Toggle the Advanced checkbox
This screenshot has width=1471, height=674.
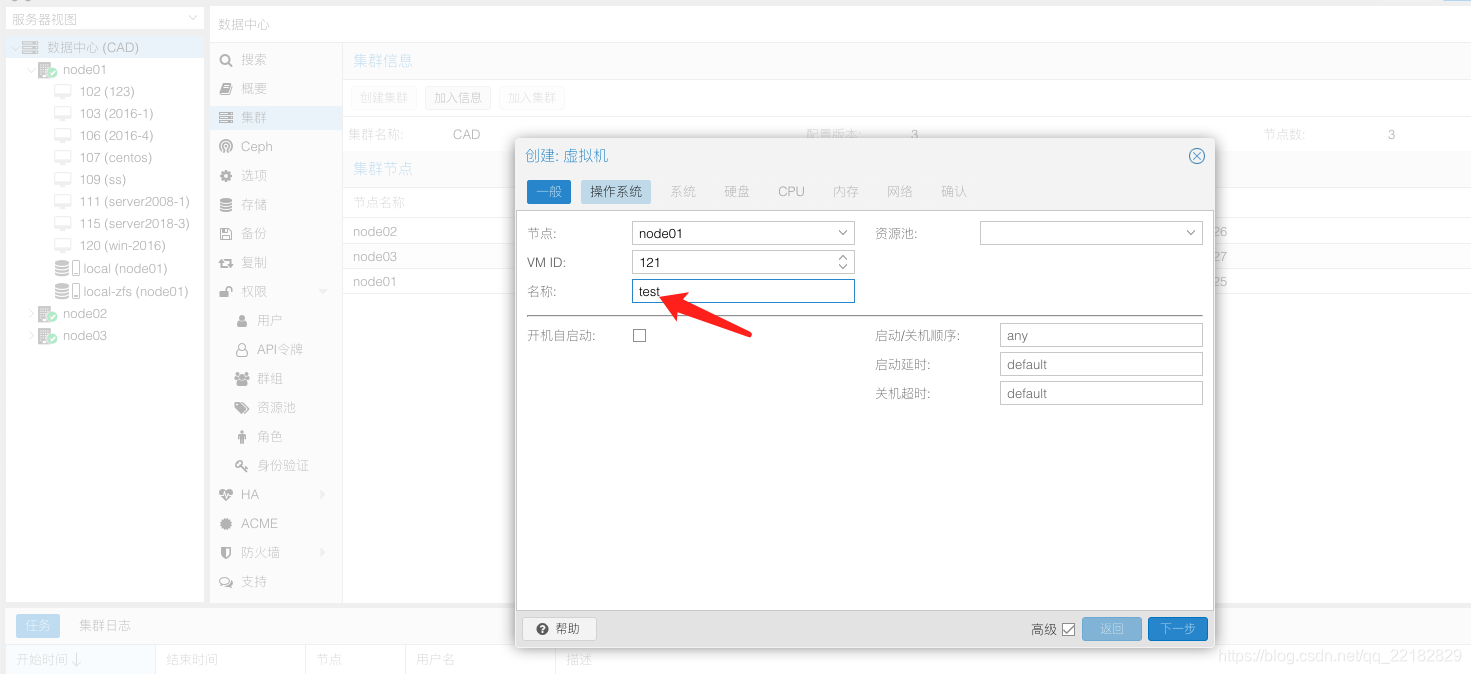(x=1068, y=630)
